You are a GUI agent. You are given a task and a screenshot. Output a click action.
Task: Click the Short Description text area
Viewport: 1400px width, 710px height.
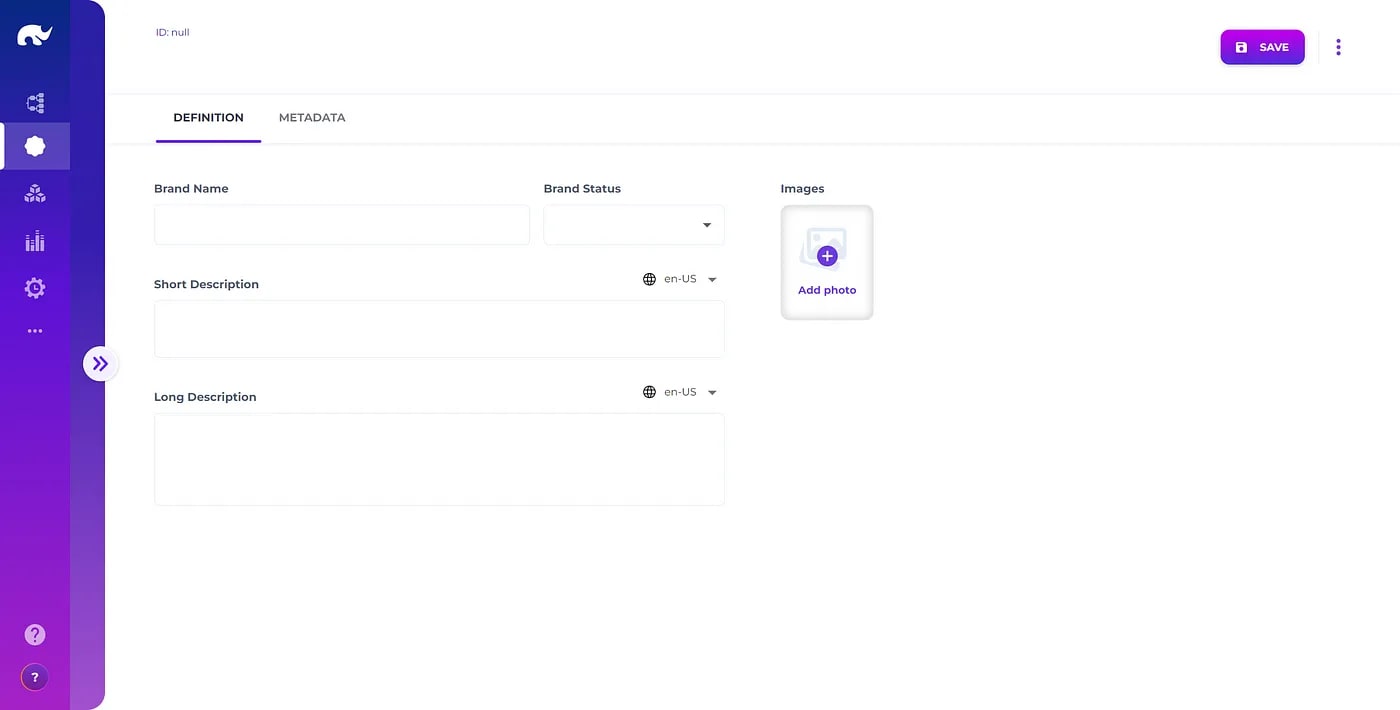[x=439, y=329]
